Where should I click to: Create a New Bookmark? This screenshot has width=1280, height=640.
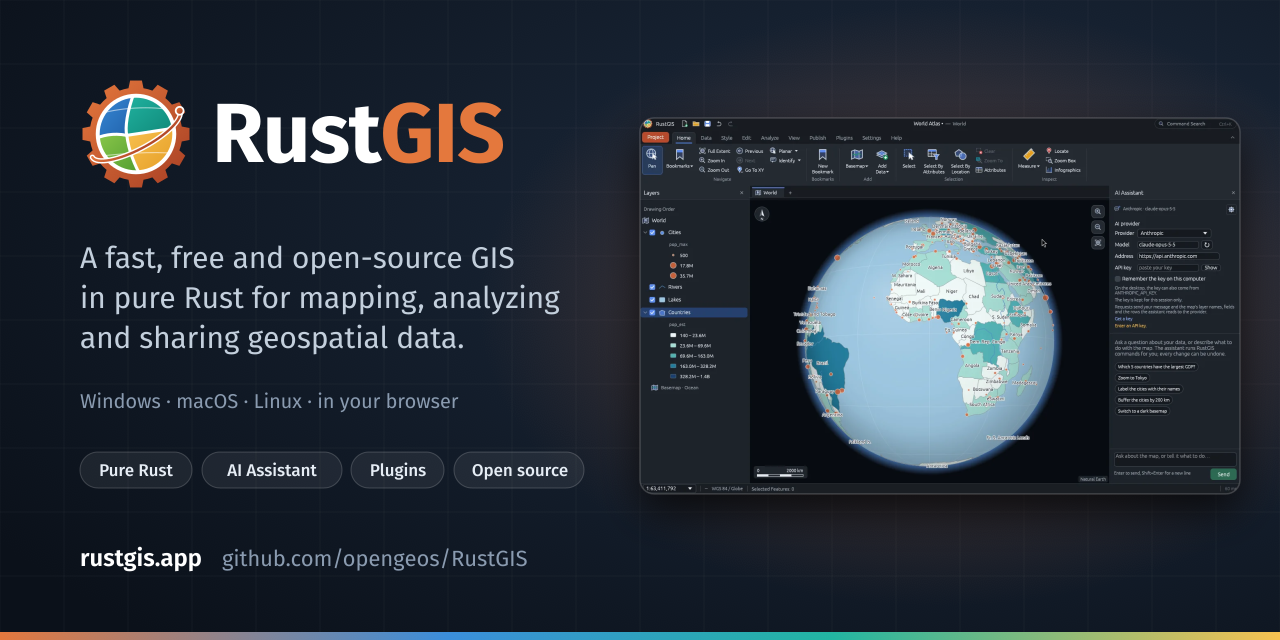tap(822, 160)
